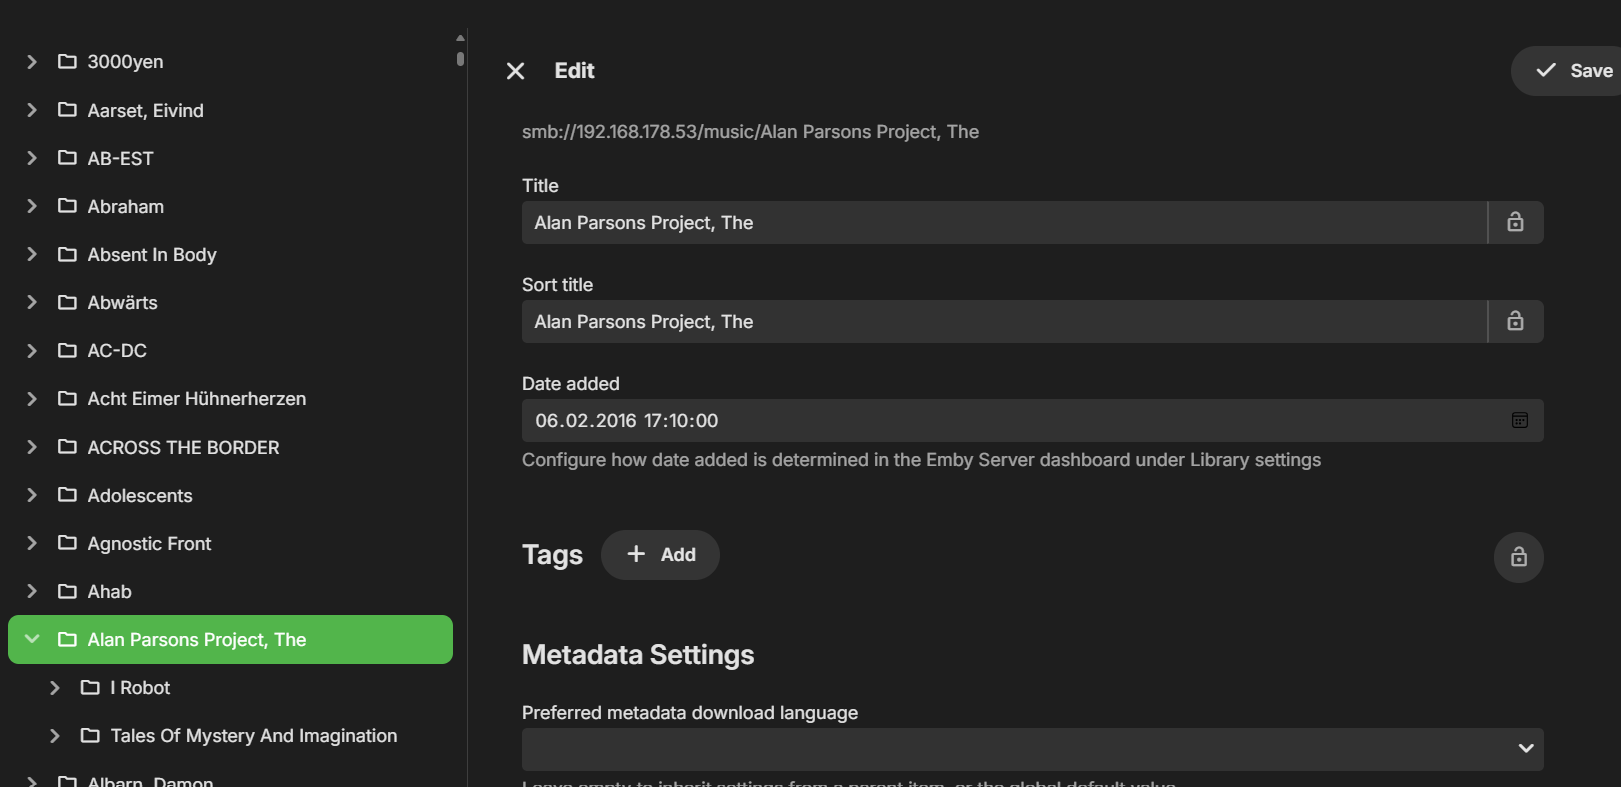Expand the AC-DC folder chevron
Screen dimensions: 1621x787
(32, 351)
